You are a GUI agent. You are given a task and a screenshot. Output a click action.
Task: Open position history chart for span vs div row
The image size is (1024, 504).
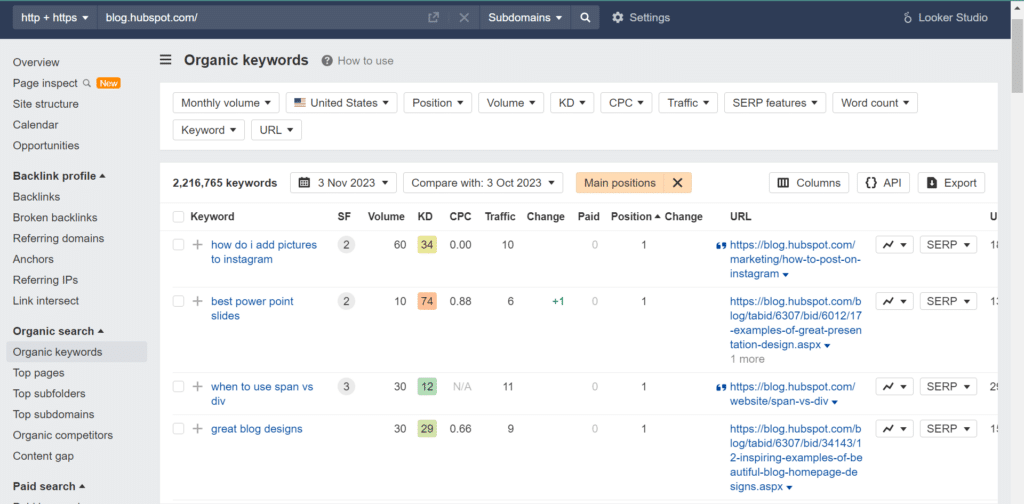tap(894, 386)
